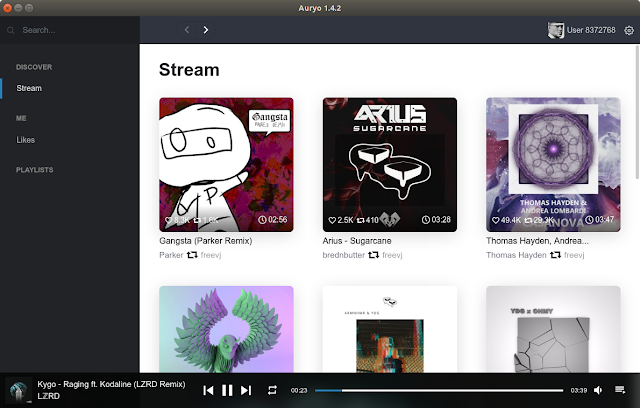640x408 pixels.
Task: Open Thomas Hayden artist link
Action: [x=516, y=255]
